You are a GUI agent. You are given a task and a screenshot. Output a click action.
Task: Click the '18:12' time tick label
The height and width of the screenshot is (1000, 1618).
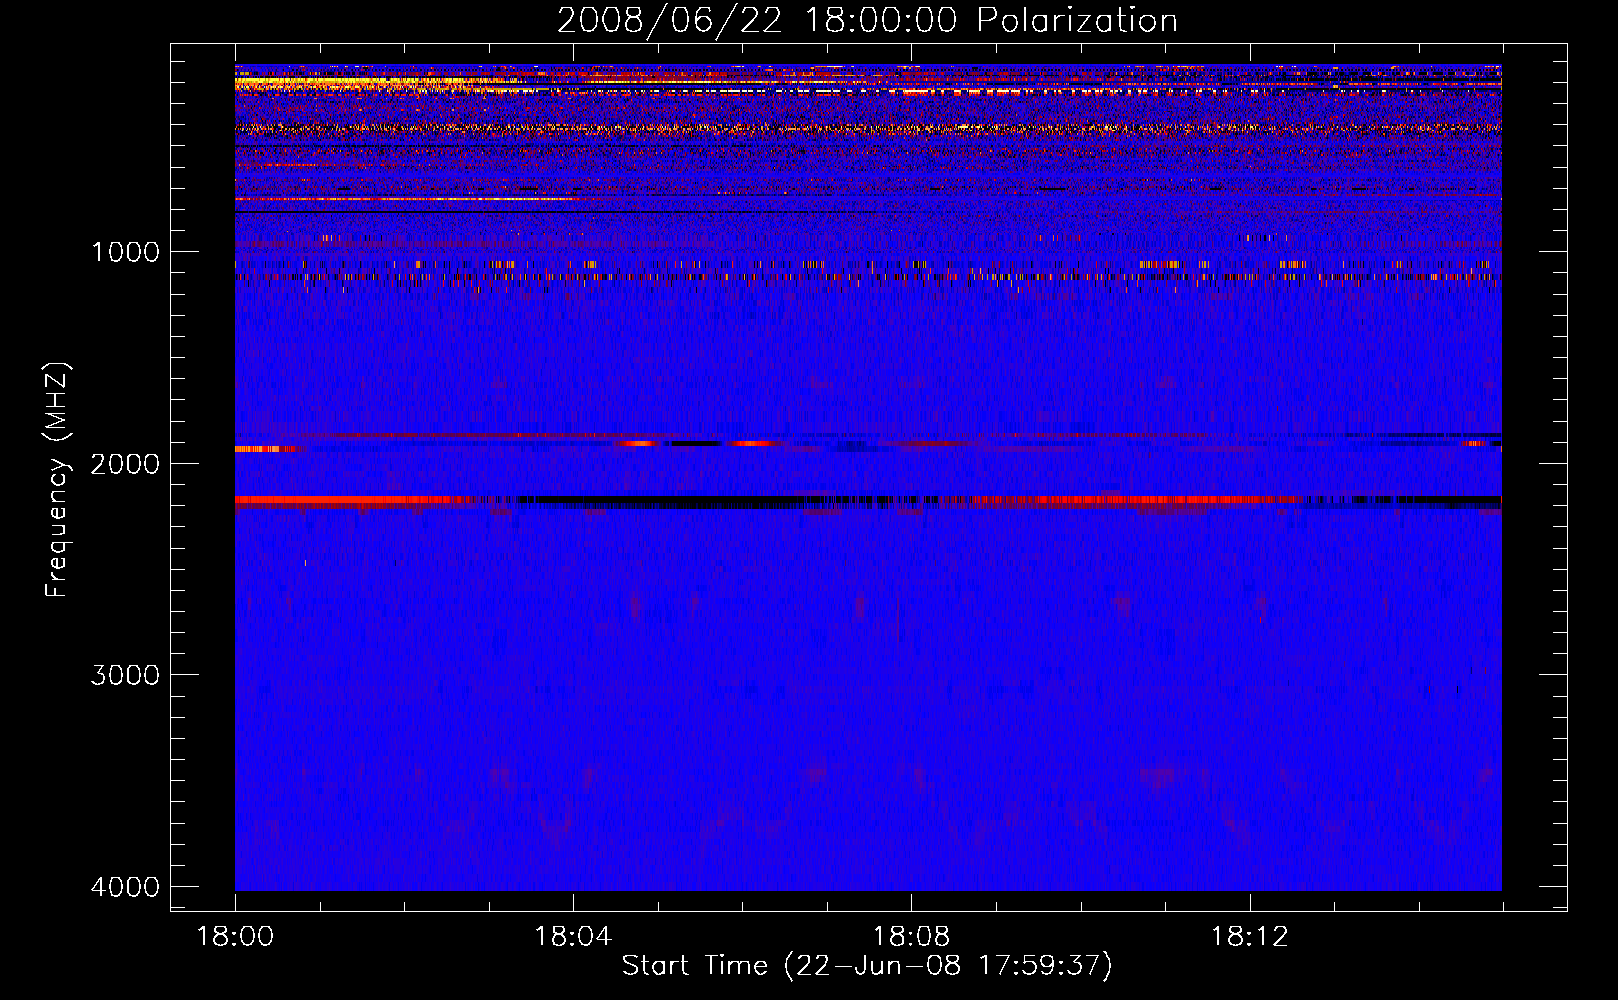pyautogui.click(x=1249, y=937)
